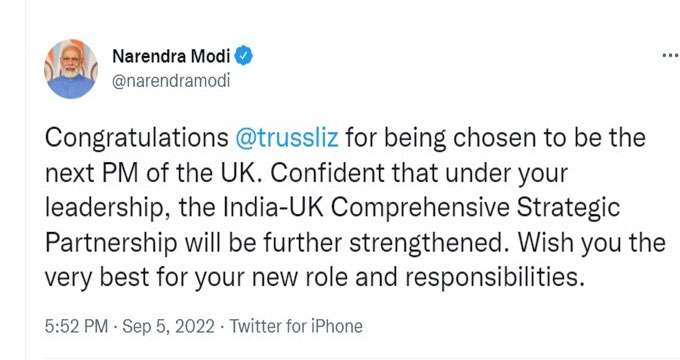
Task: Click the phrase Wish you the
Action: (x=592, y=242)
